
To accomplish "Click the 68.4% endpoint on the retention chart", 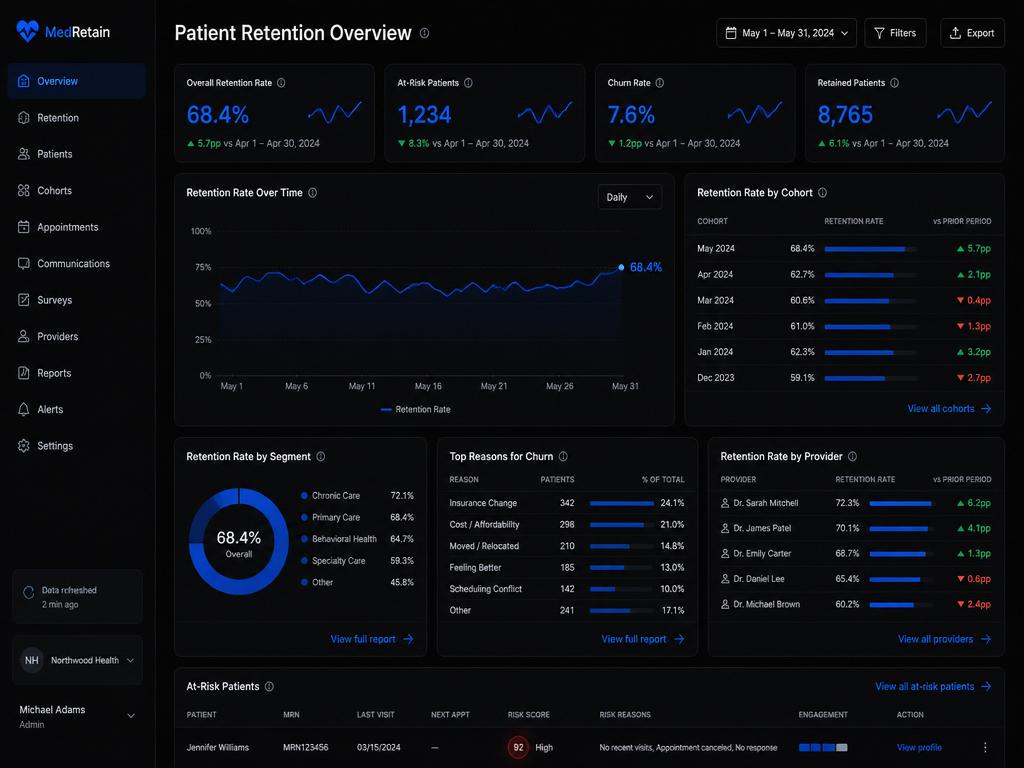I will [x=621, y=267].
